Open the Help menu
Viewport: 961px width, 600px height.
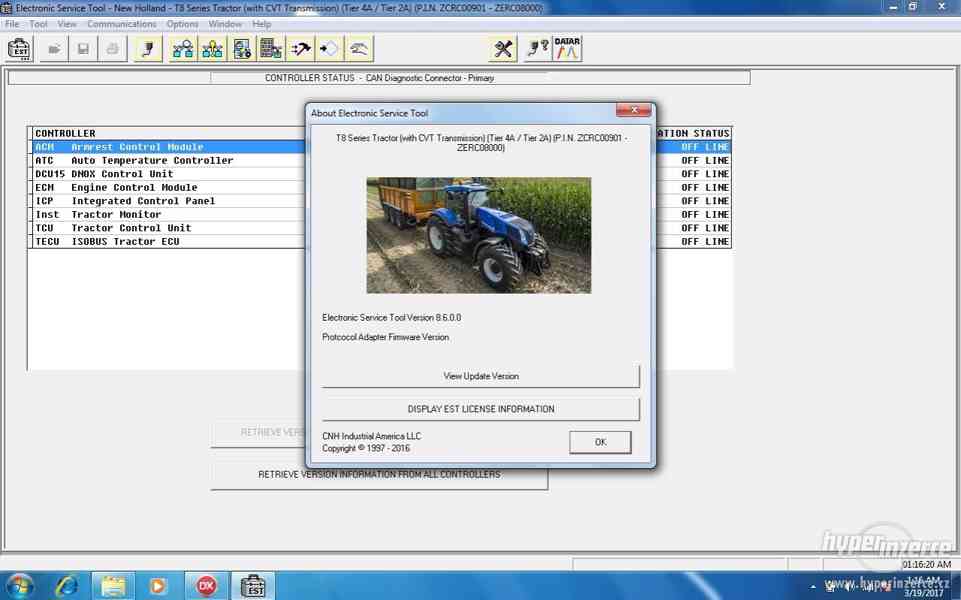click(261, 24)
